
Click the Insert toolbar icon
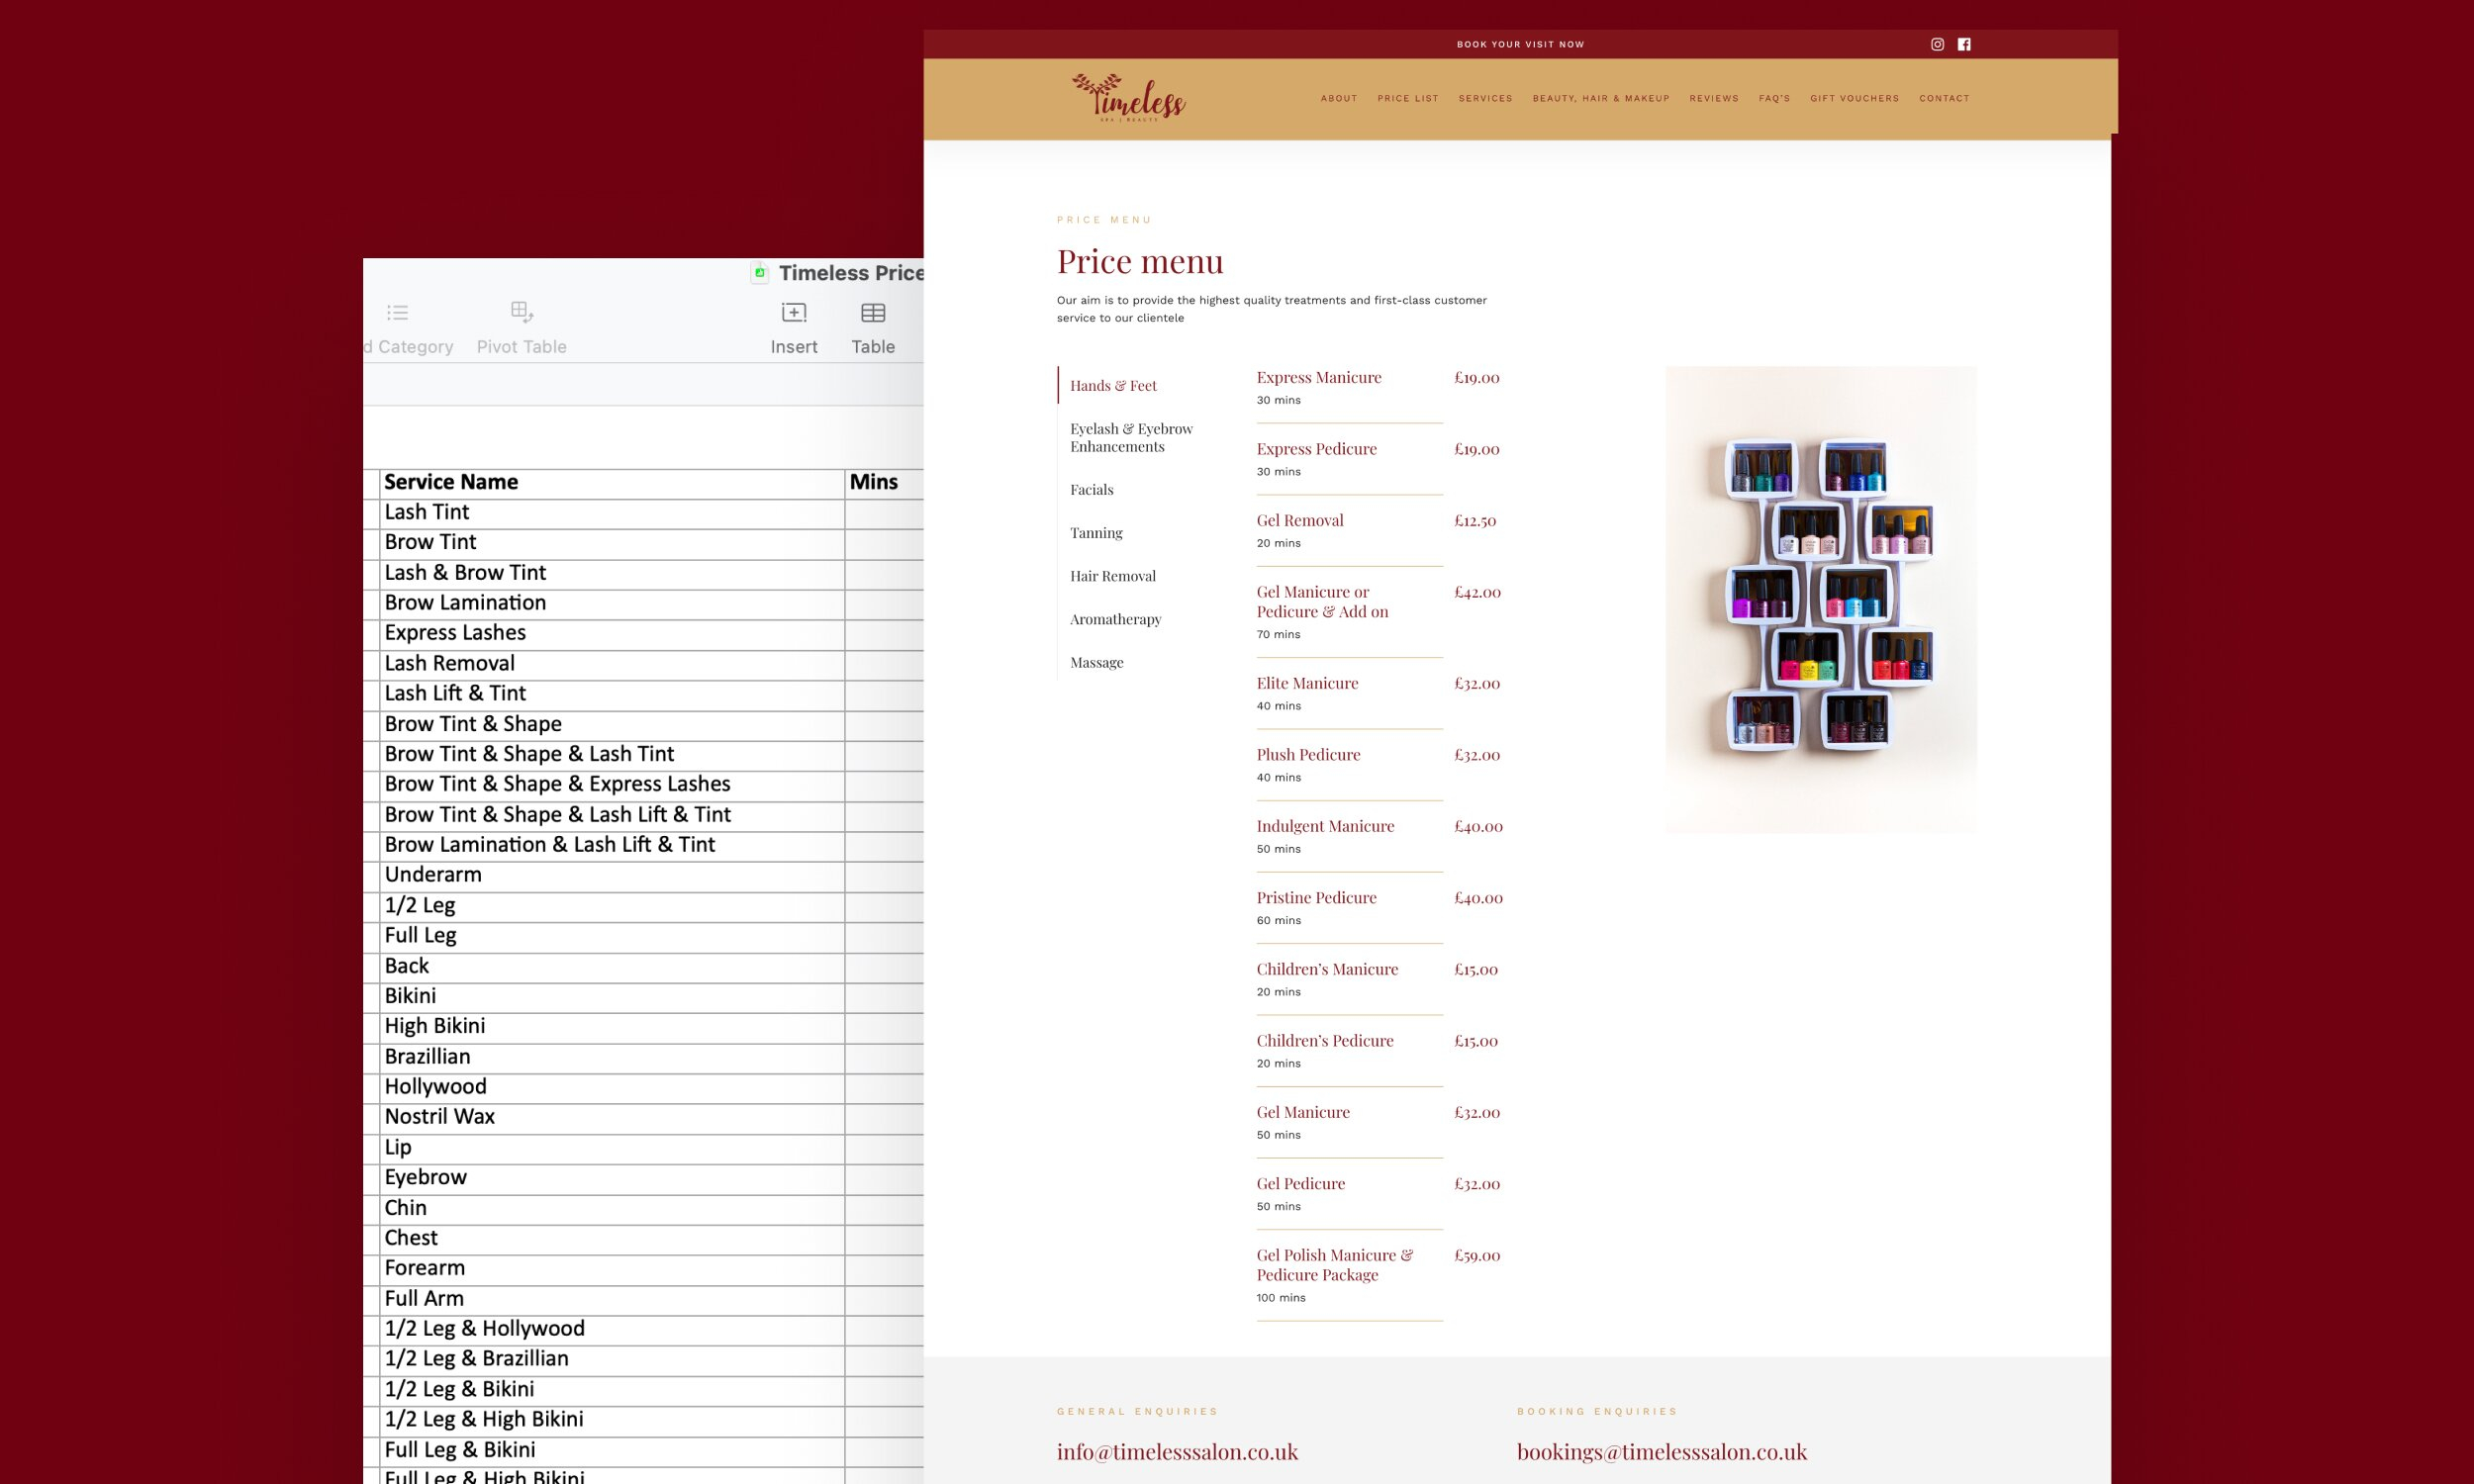click(x=793, y=313)
